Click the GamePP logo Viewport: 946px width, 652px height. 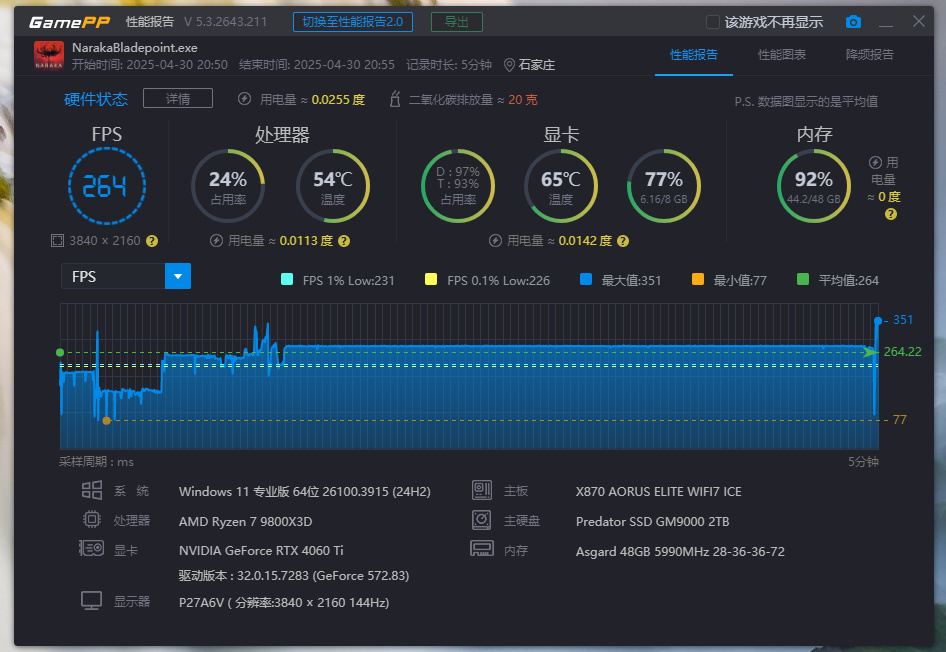coord(69,22)
